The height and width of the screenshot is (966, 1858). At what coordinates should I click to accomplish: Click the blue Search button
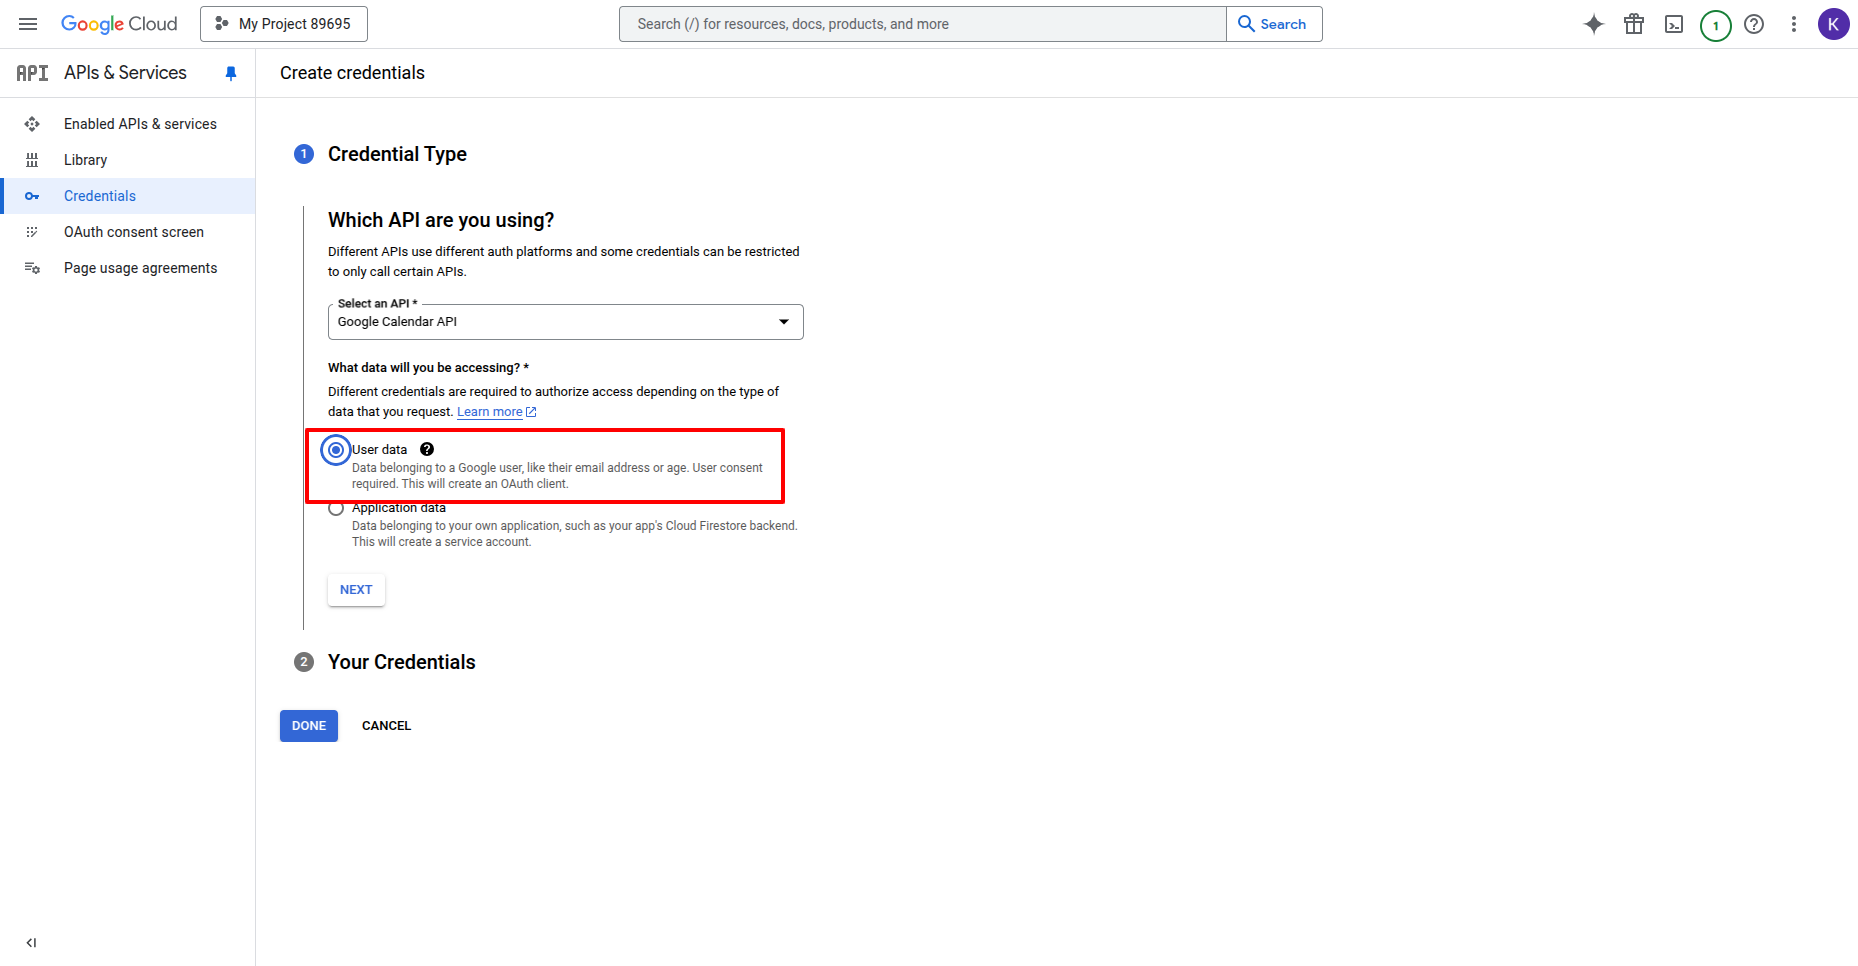point(1274,24)
